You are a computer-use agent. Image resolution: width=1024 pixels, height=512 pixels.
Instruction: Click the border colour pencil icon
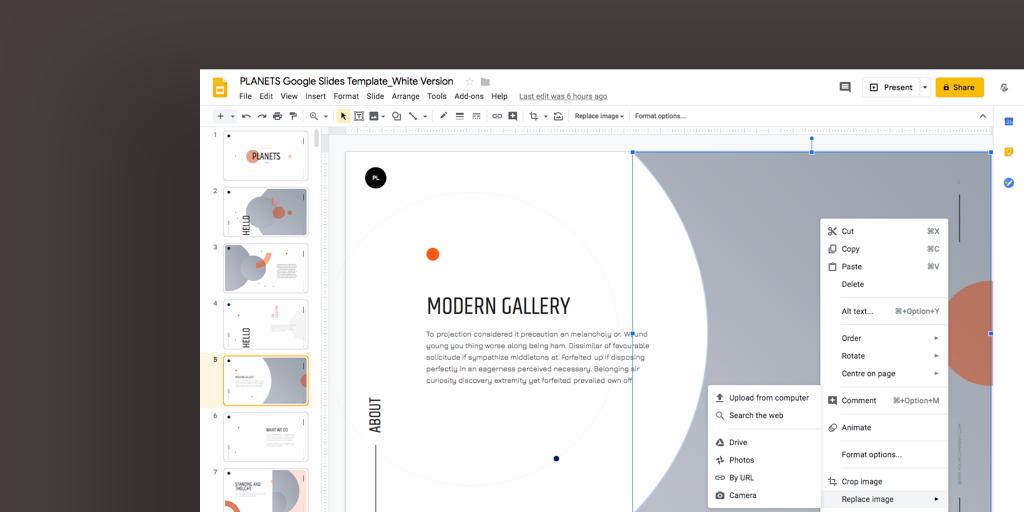click(x=443, y=116)
